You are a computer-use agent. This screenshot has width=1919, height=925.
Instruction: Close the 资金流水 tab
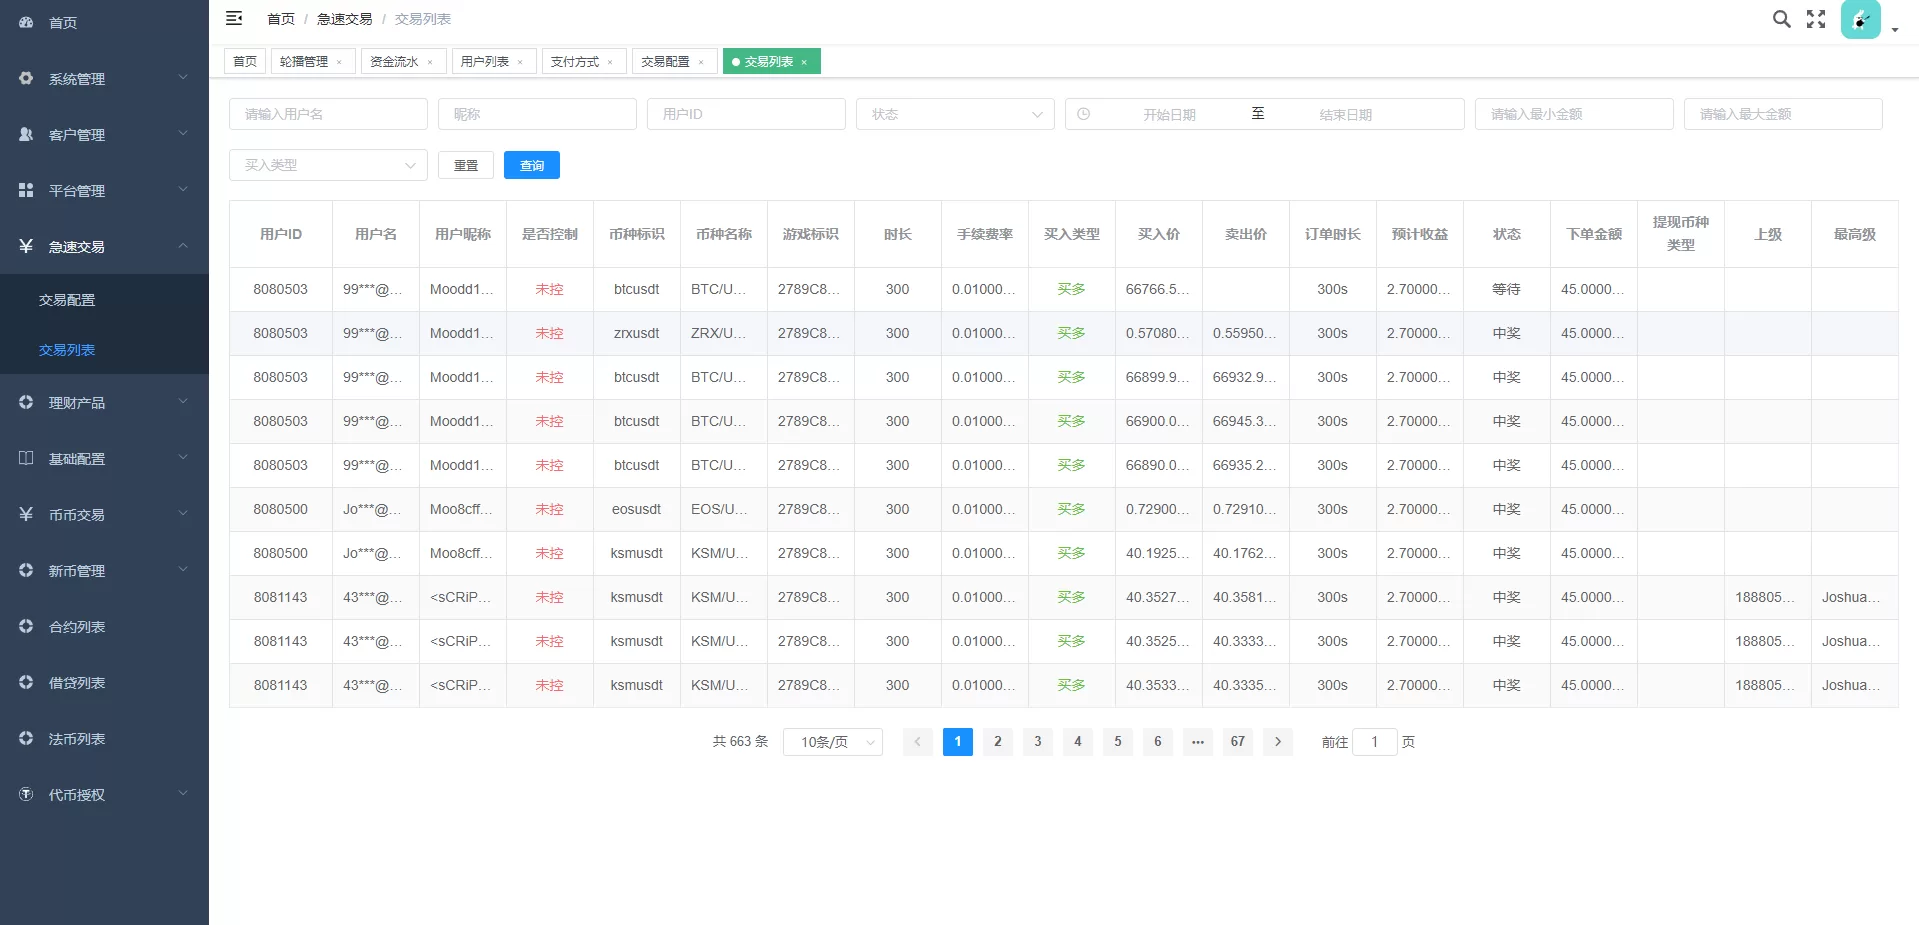430,62
